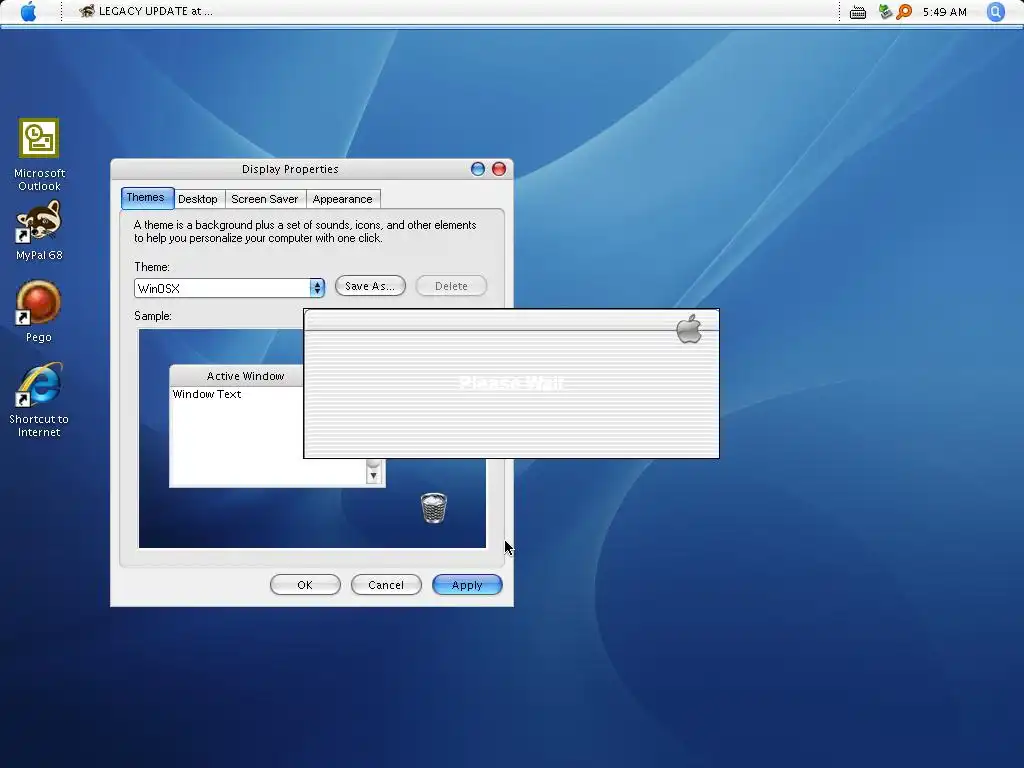The width and height of the screenshot is (1024, 768).
Task: Click the recycle bin in theme sample
Action: [434, 508]
